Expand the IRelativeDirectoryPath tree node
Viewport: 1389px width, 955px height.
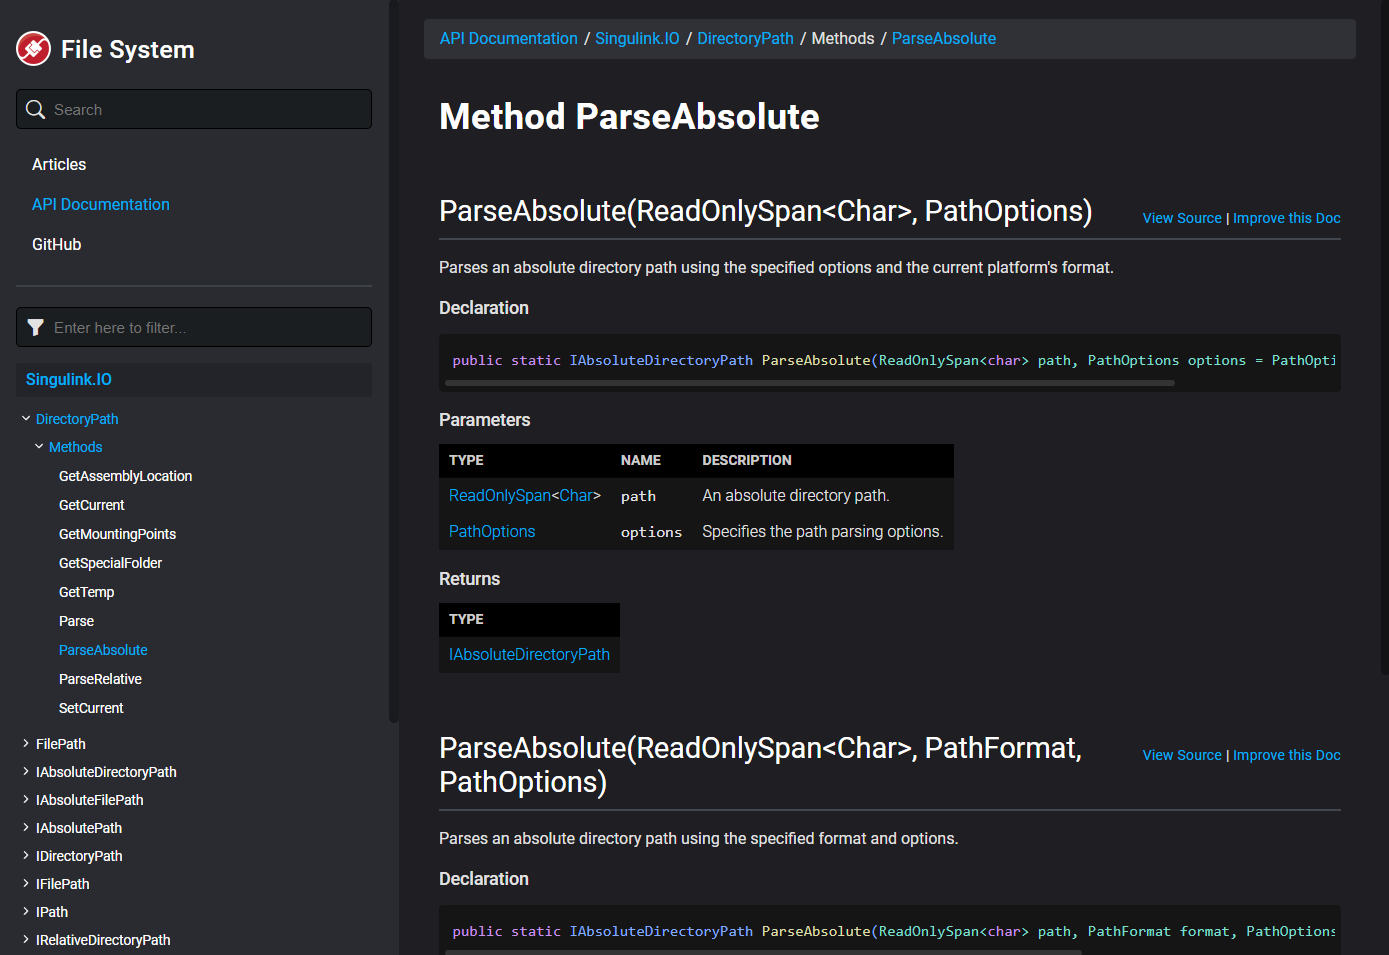(x=26, y=940)
